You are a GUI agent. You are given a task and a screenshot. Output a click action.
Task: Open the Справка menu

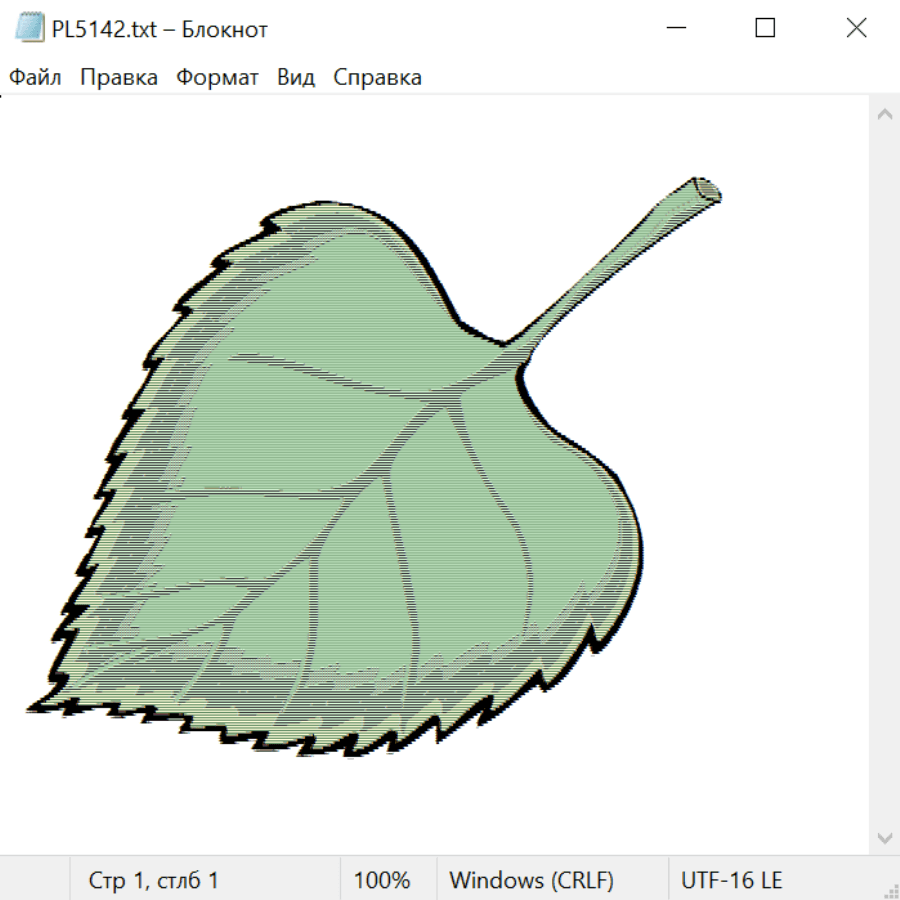click(x=377, y=78)
